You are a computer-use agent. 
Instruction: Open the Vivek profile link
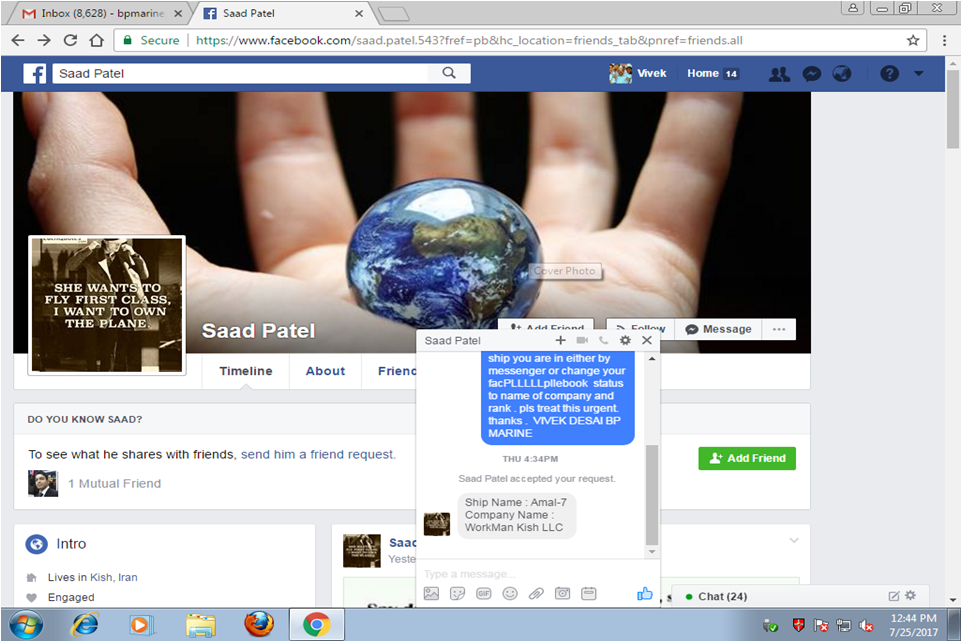(x=637, y=73)
